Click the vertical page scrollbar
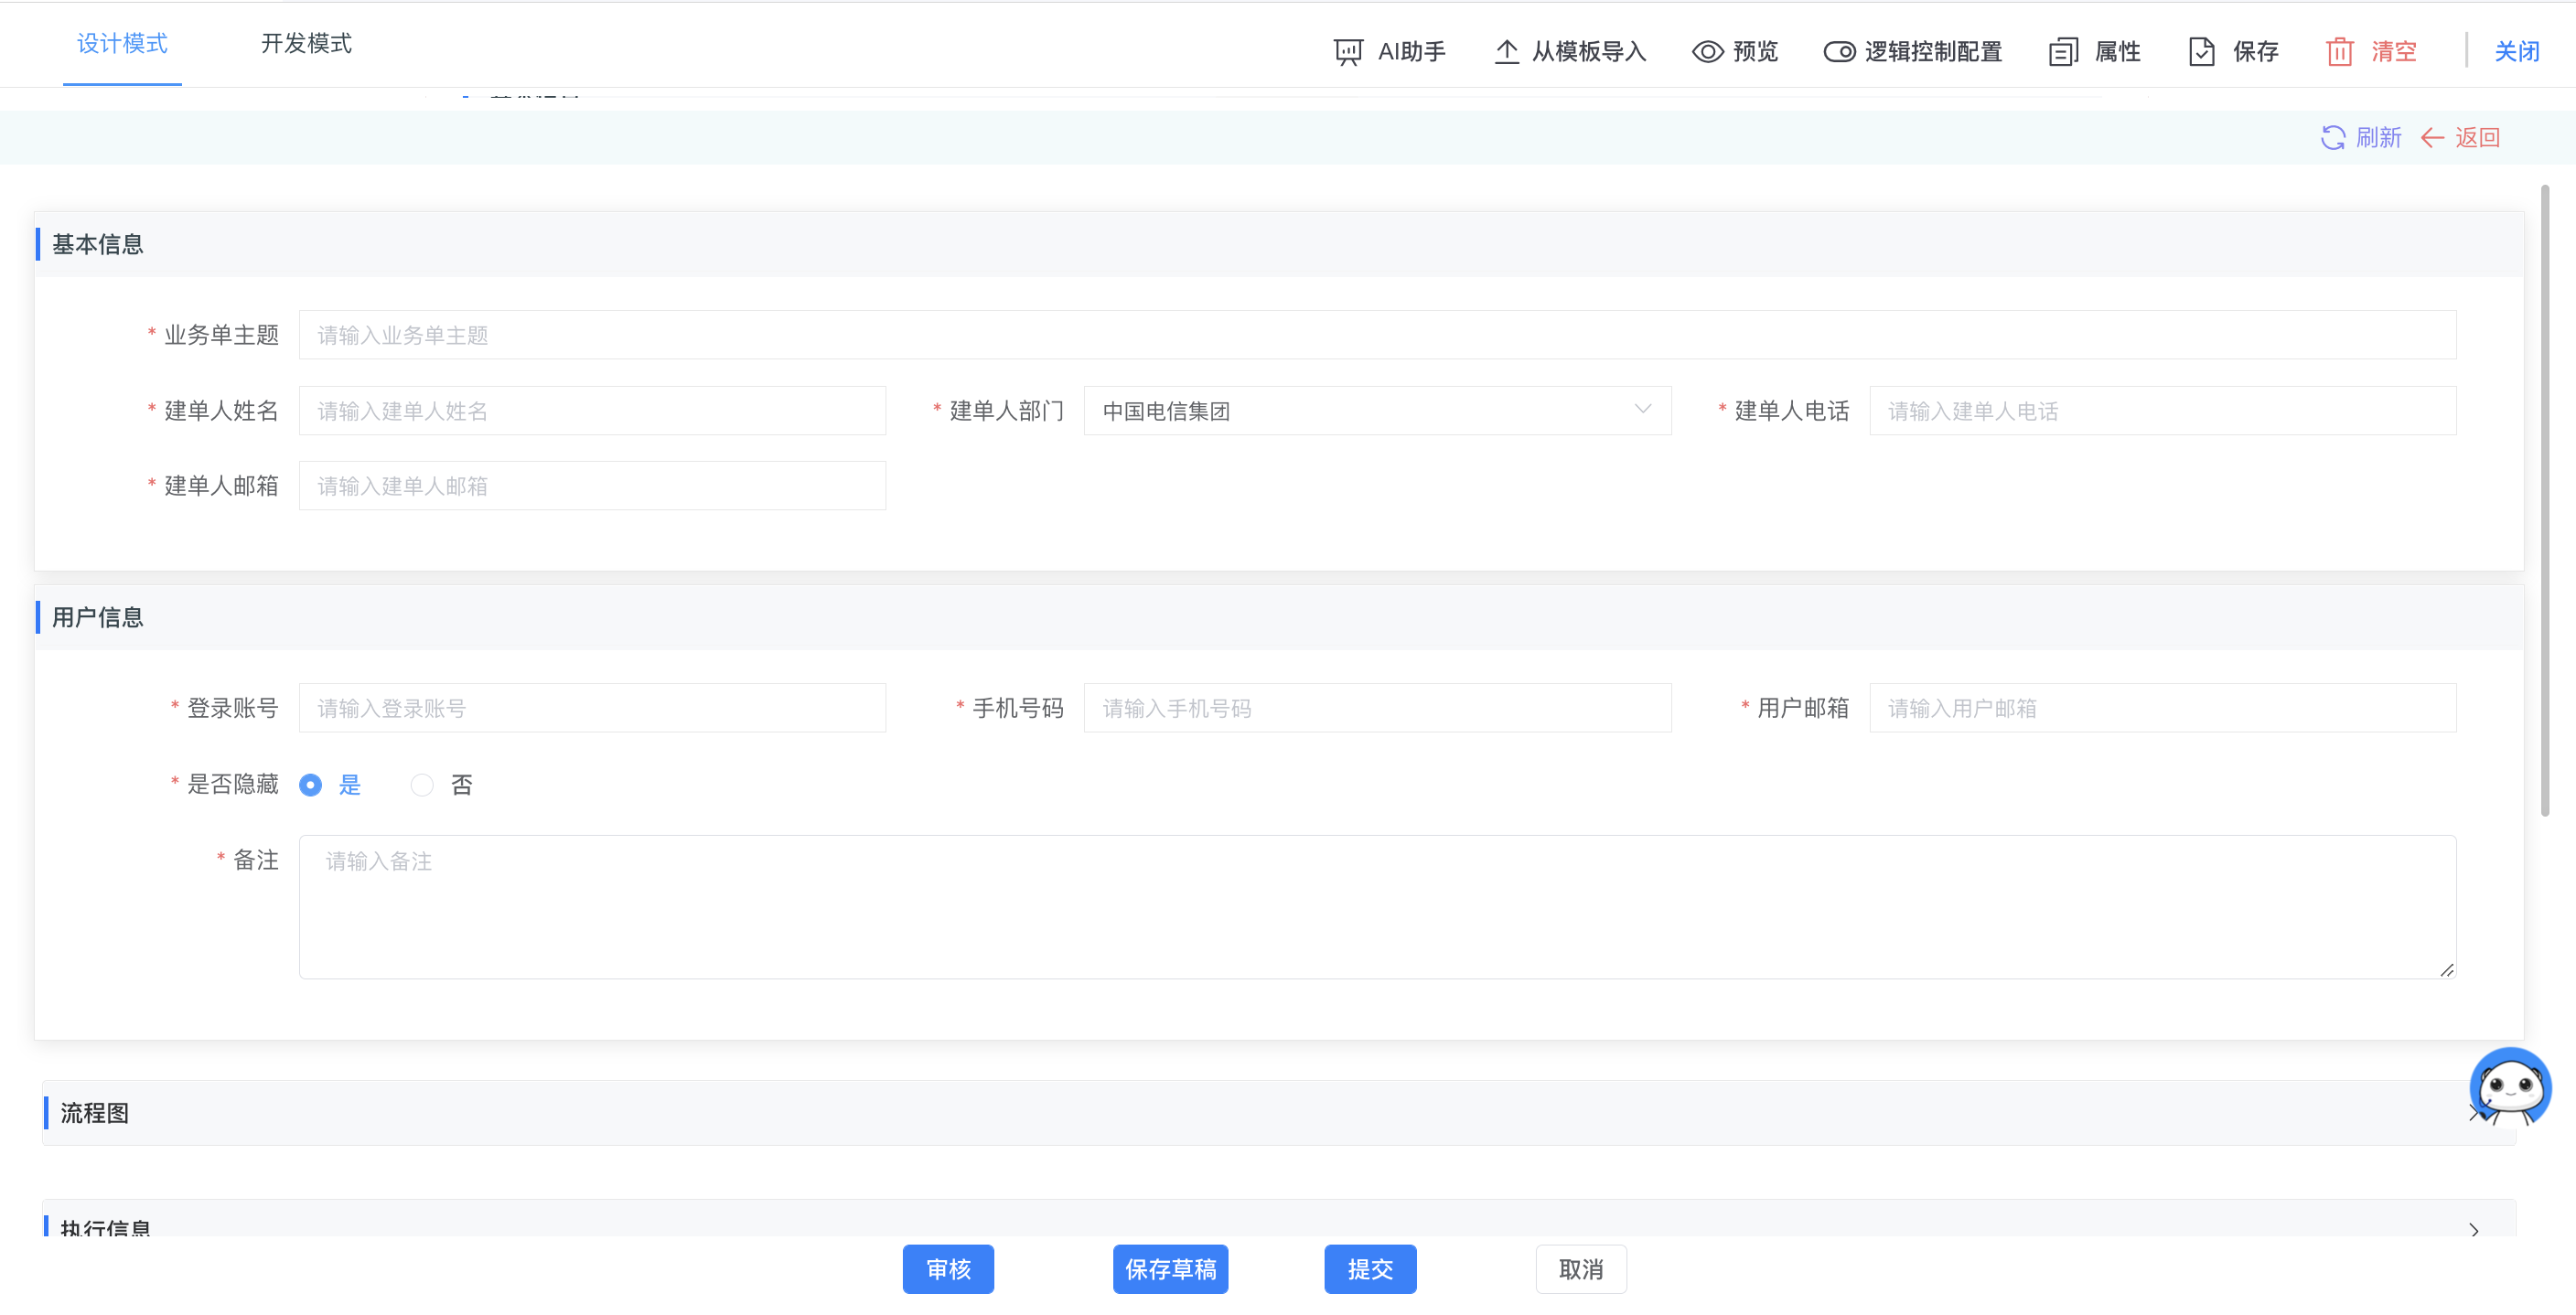The height and width of the screenshot is (1315, 2576). click(2545, 500)
